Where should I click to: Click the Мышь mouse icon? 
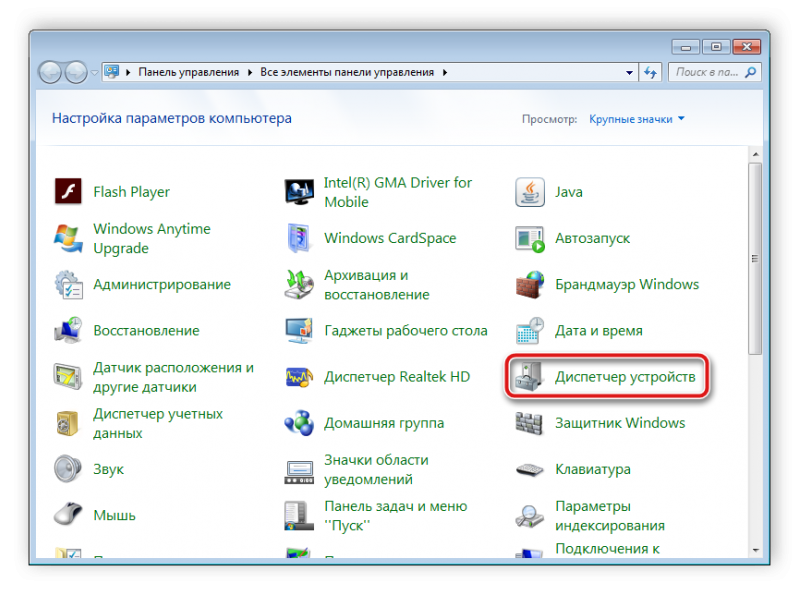pos(68,514)
